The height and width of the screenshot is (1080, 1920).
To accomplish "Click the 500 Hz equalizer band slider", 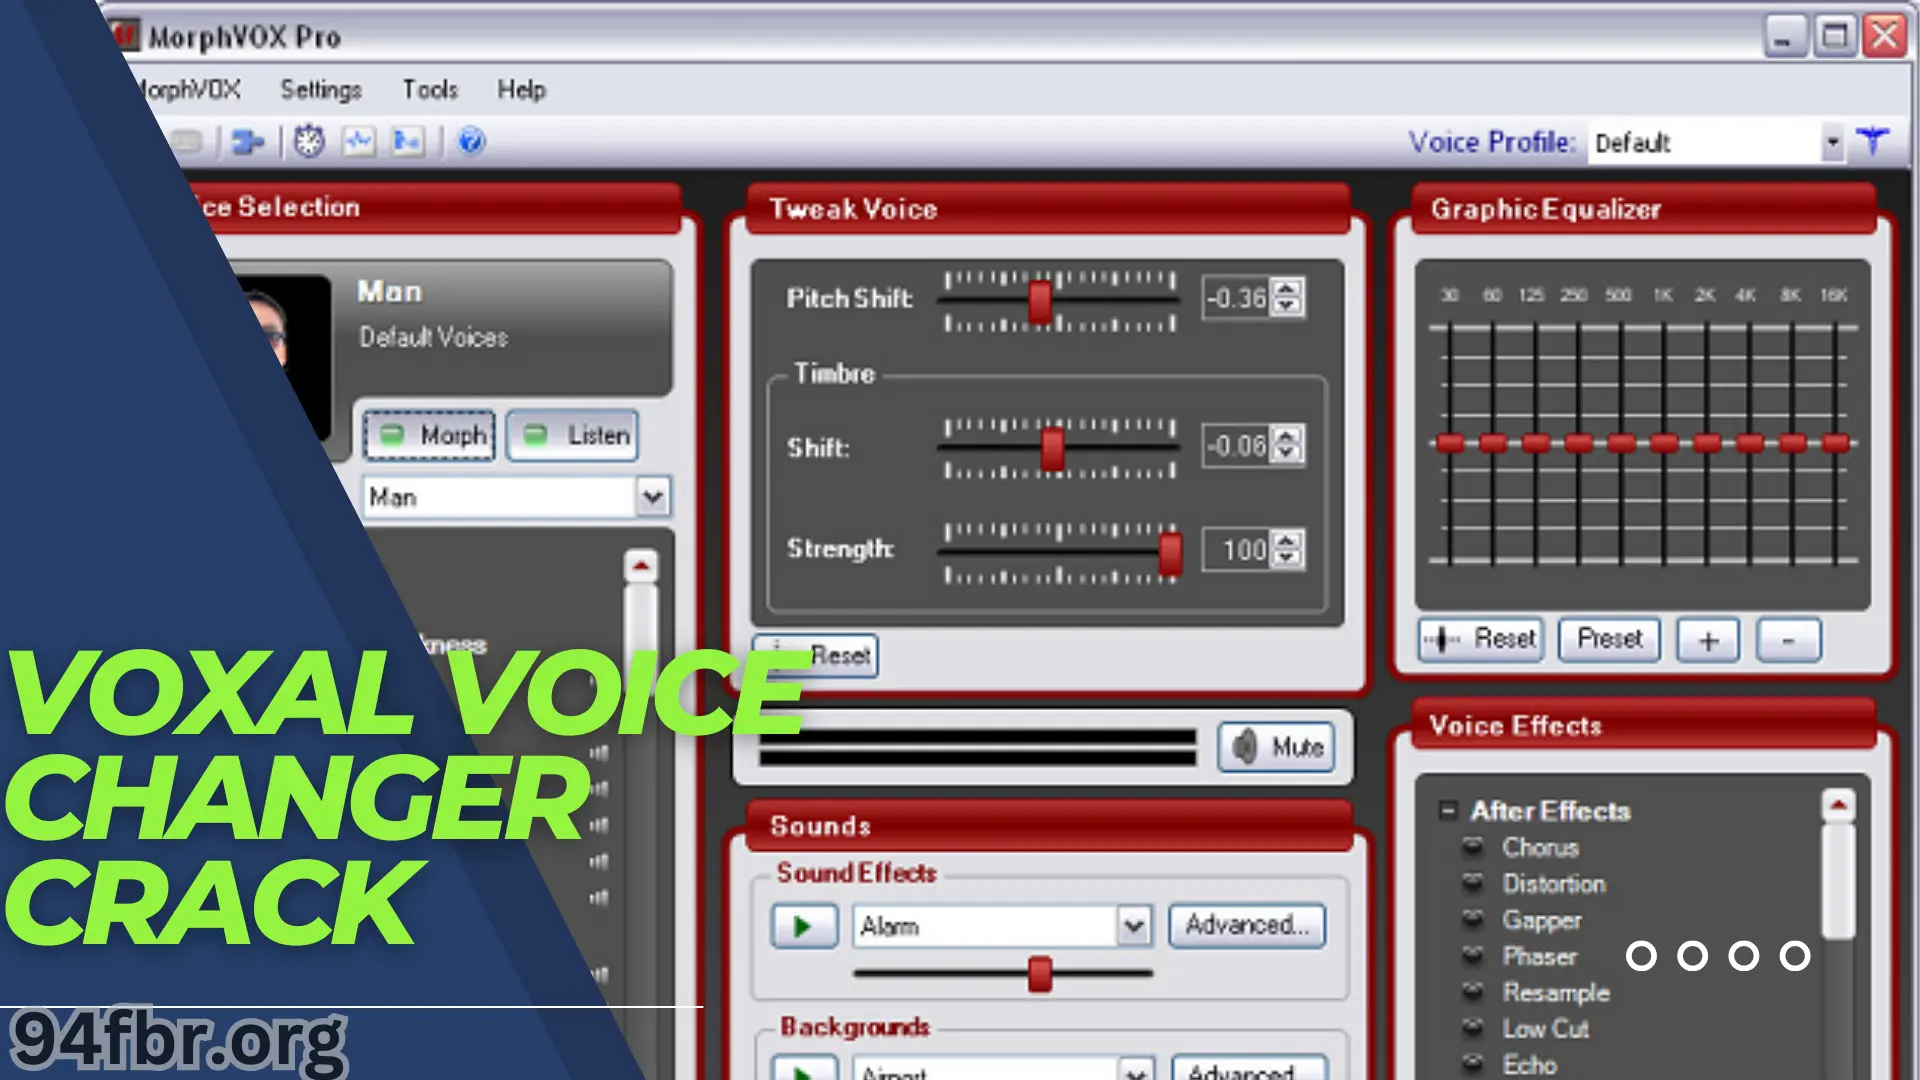I will [x=1621, y=443].
